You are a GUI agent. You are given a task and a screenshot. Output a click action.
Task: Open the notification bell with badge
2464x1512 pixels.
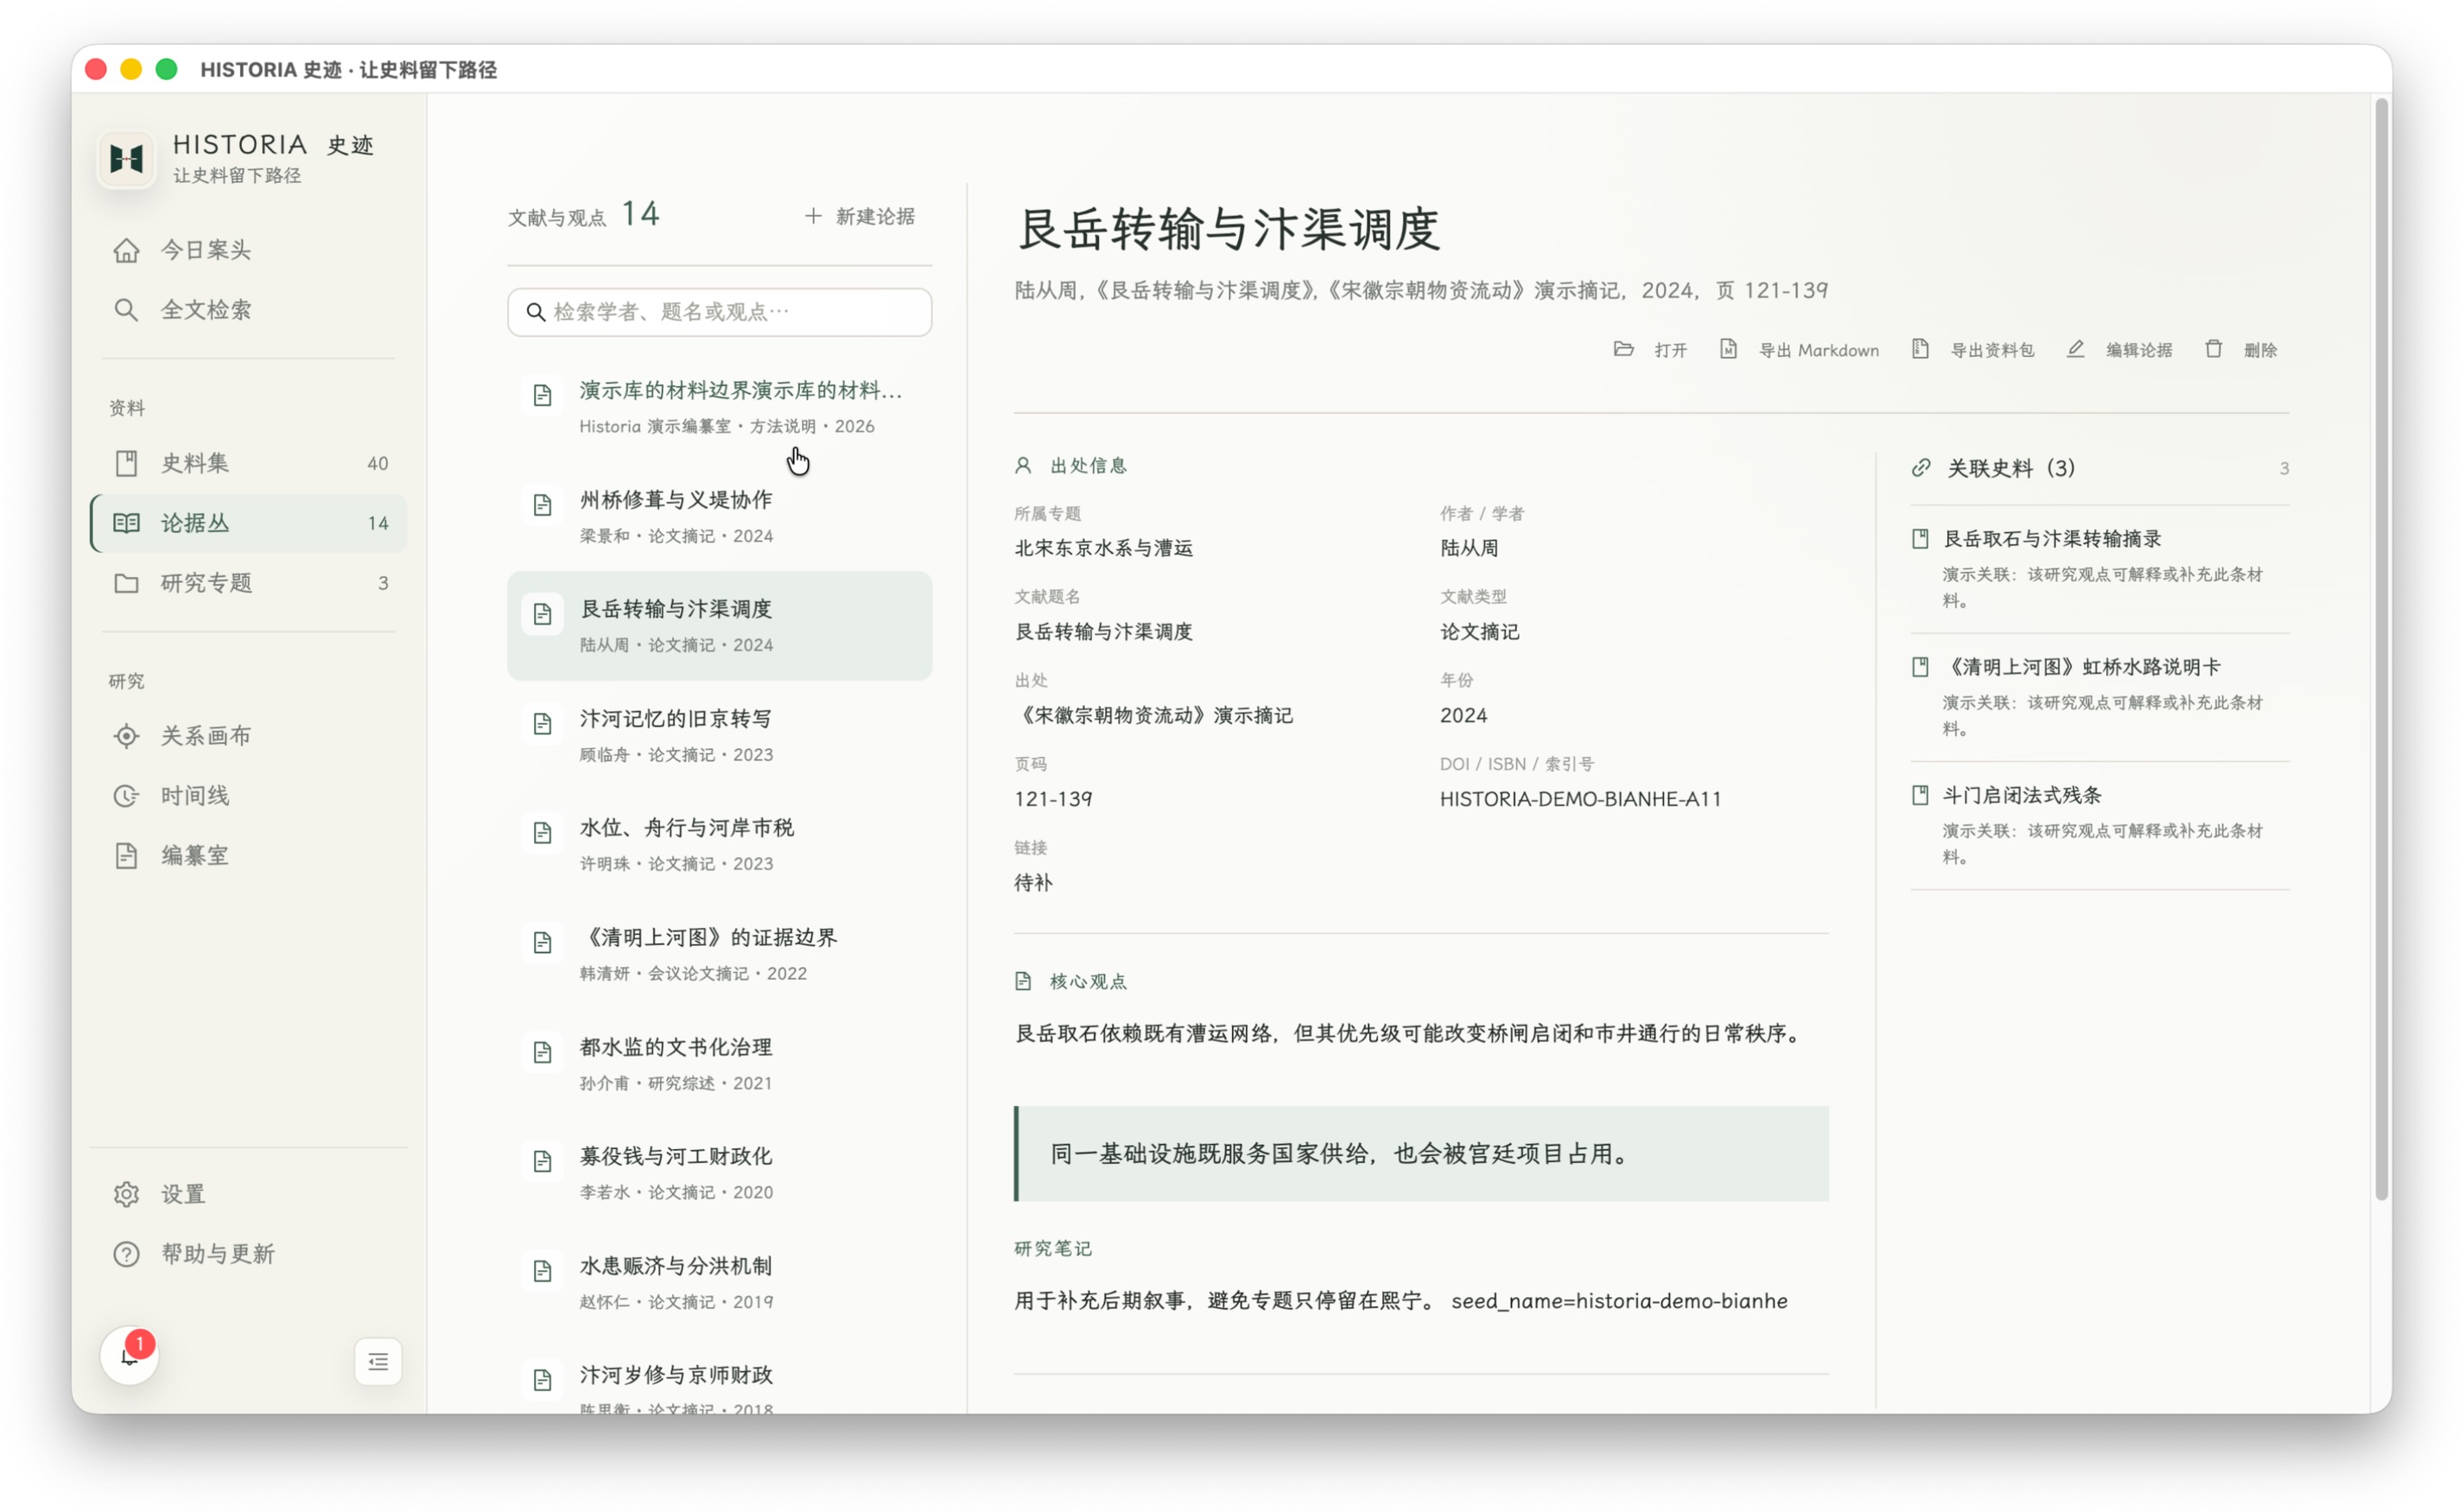(129, 1356)
